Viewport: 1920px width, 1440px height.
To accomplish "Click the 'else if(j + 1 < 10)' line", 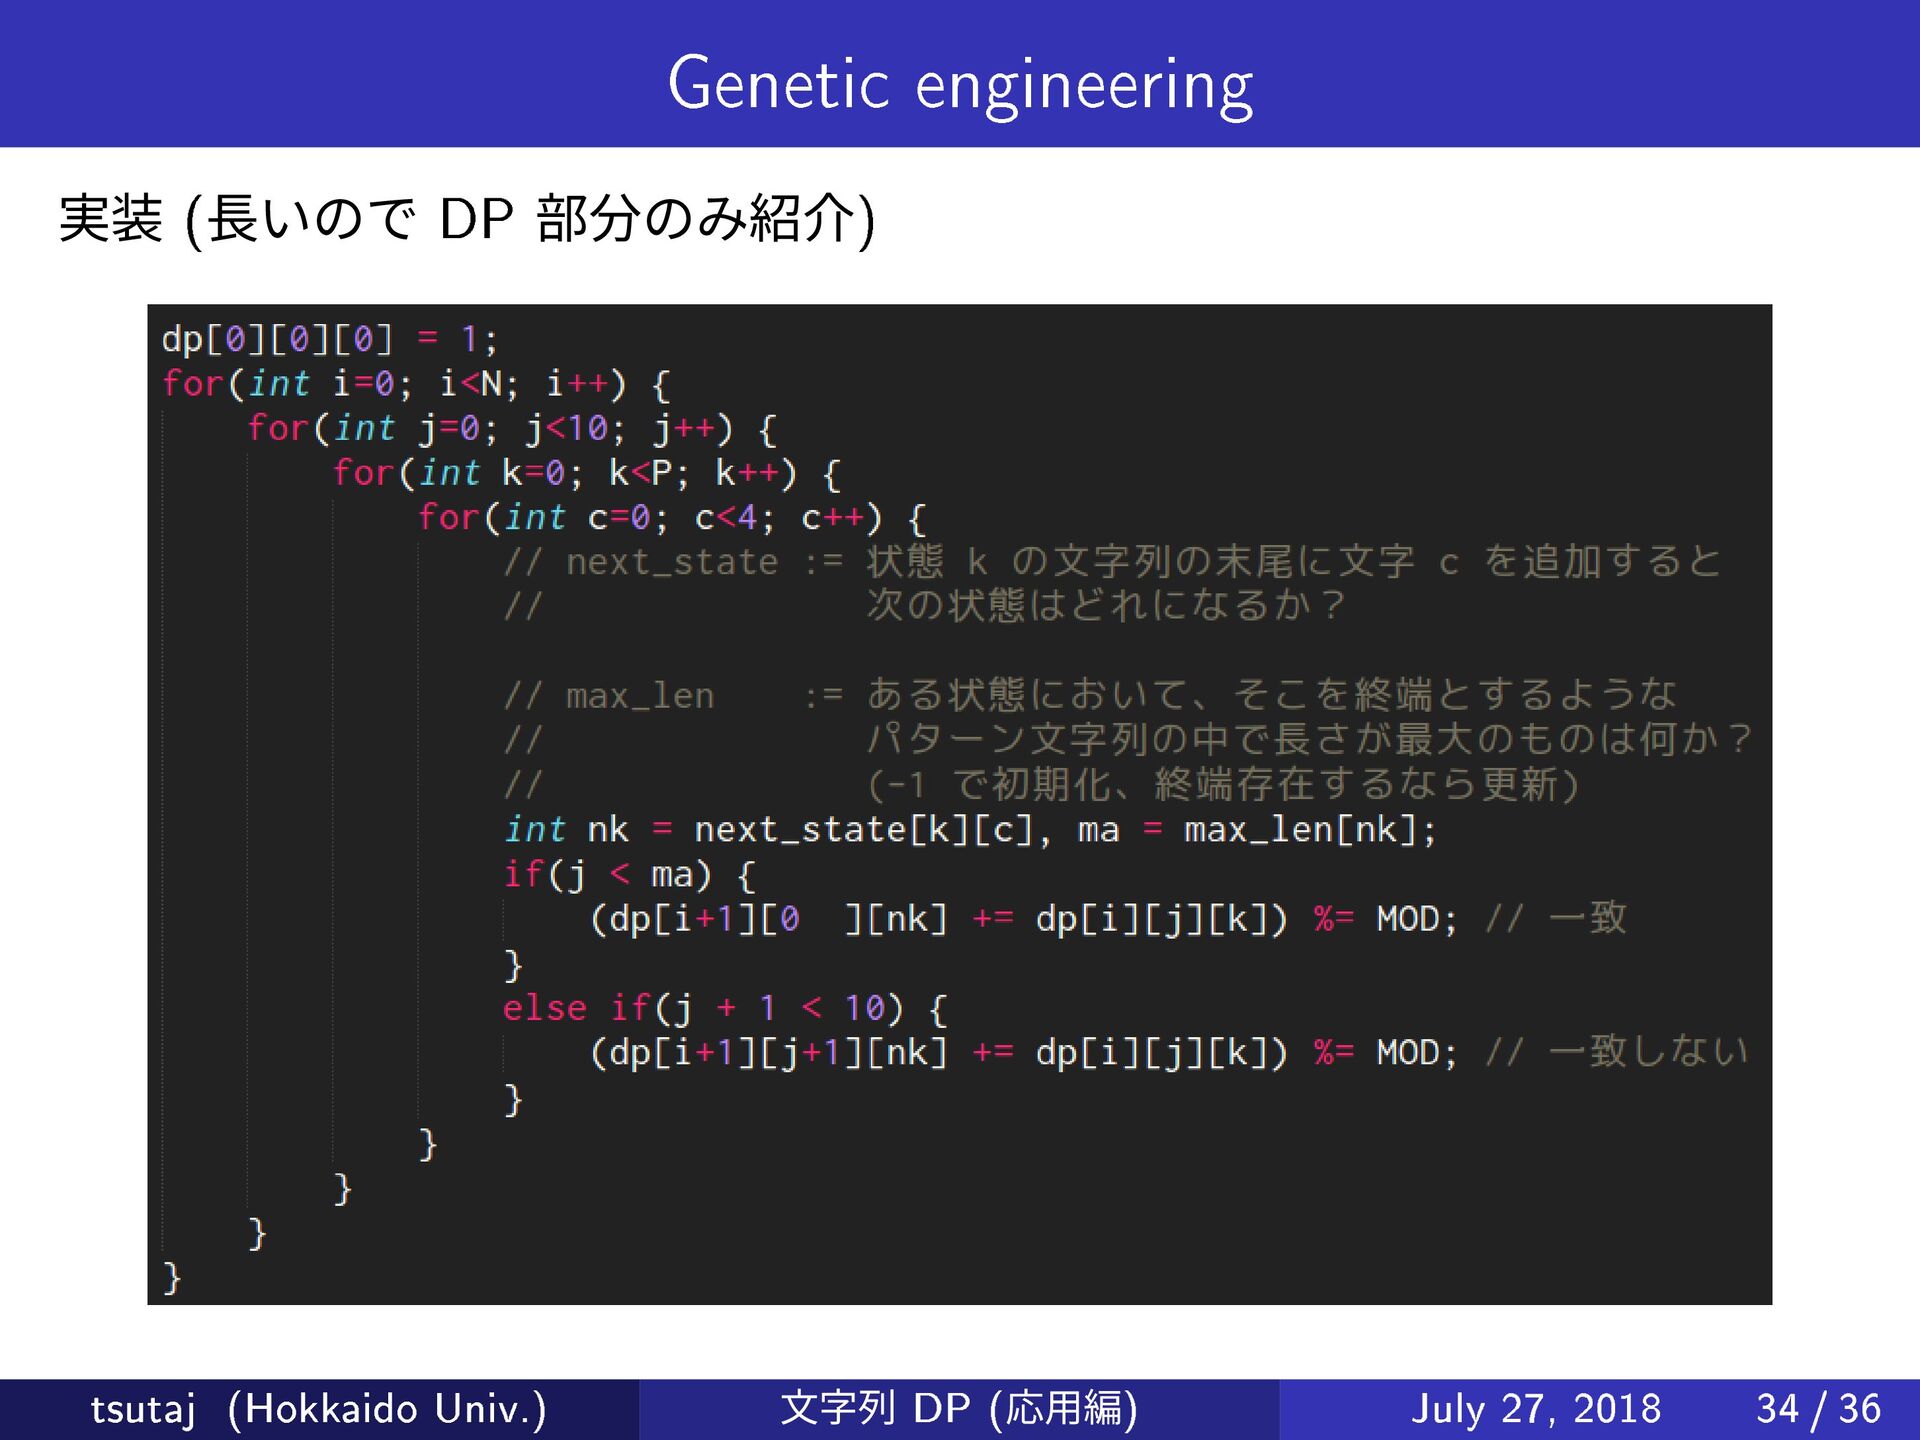I will click(724, 1008).
